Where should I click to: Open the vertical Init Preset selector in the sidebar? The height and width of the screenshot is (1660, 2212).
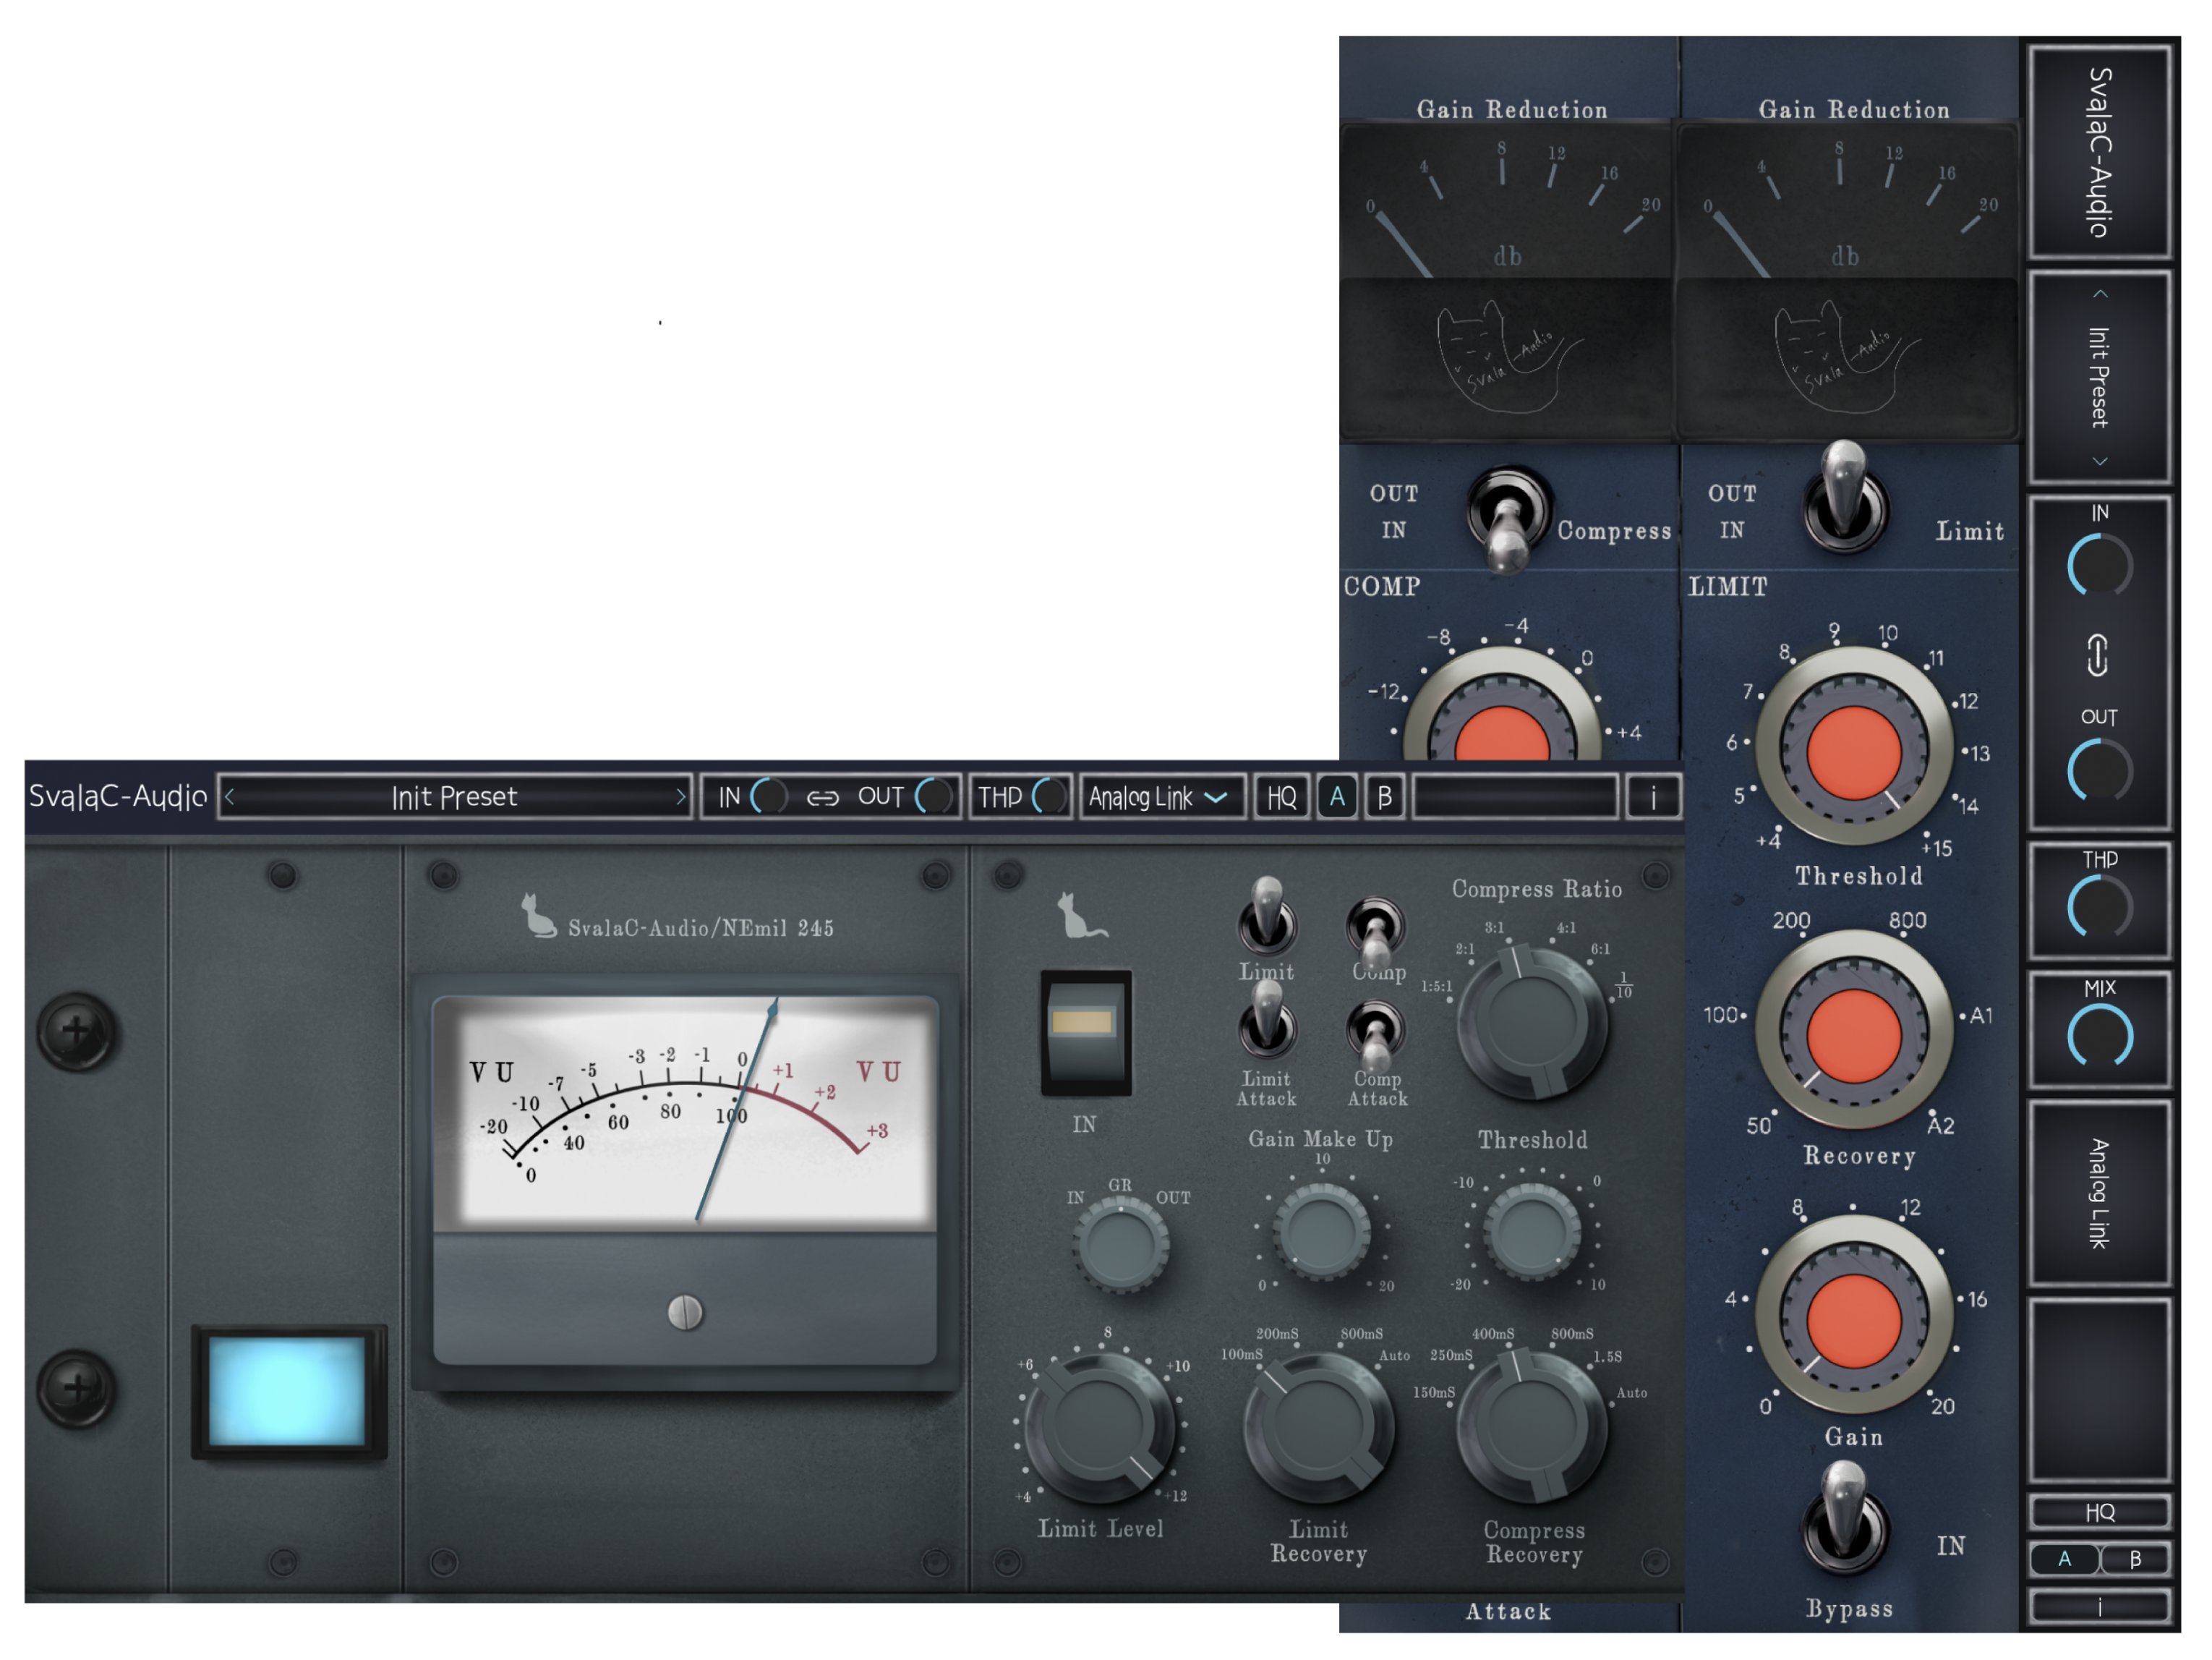point(2099,377)
